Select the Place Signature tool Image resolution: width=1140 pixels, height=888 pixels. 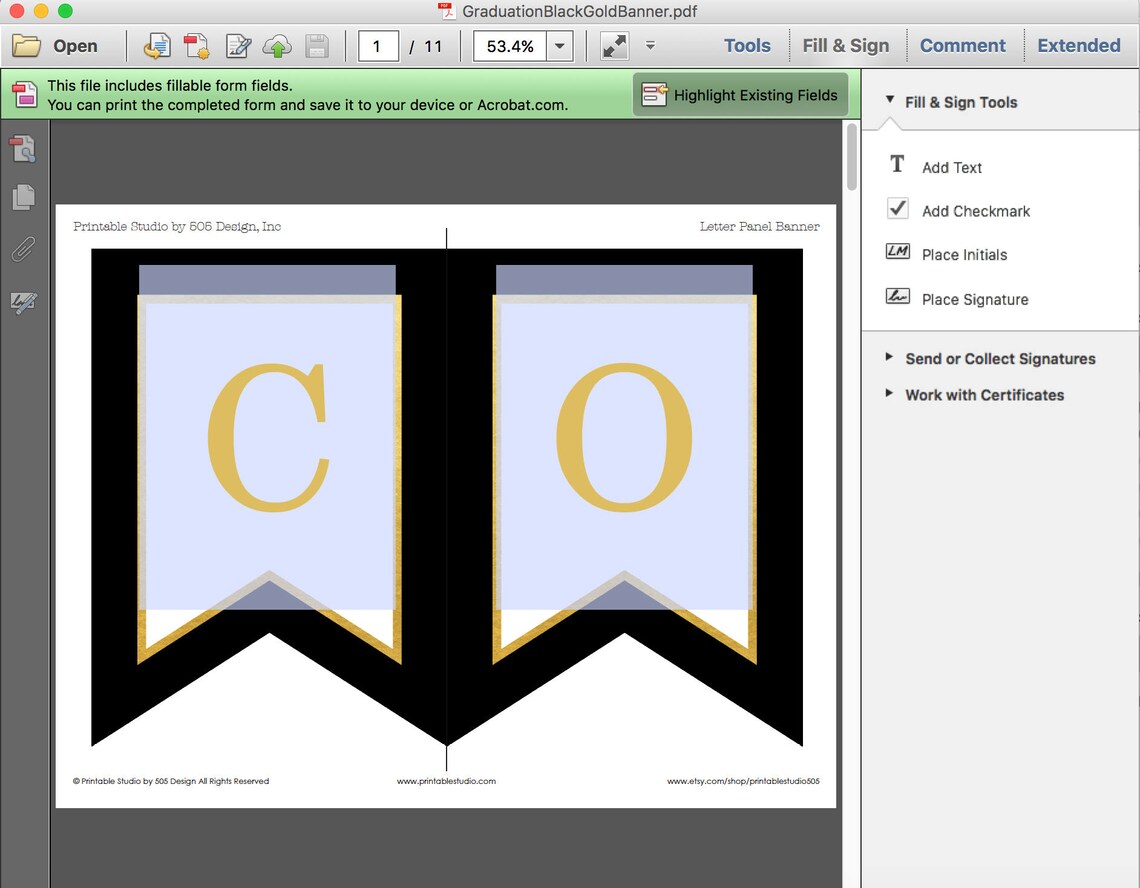974,299
